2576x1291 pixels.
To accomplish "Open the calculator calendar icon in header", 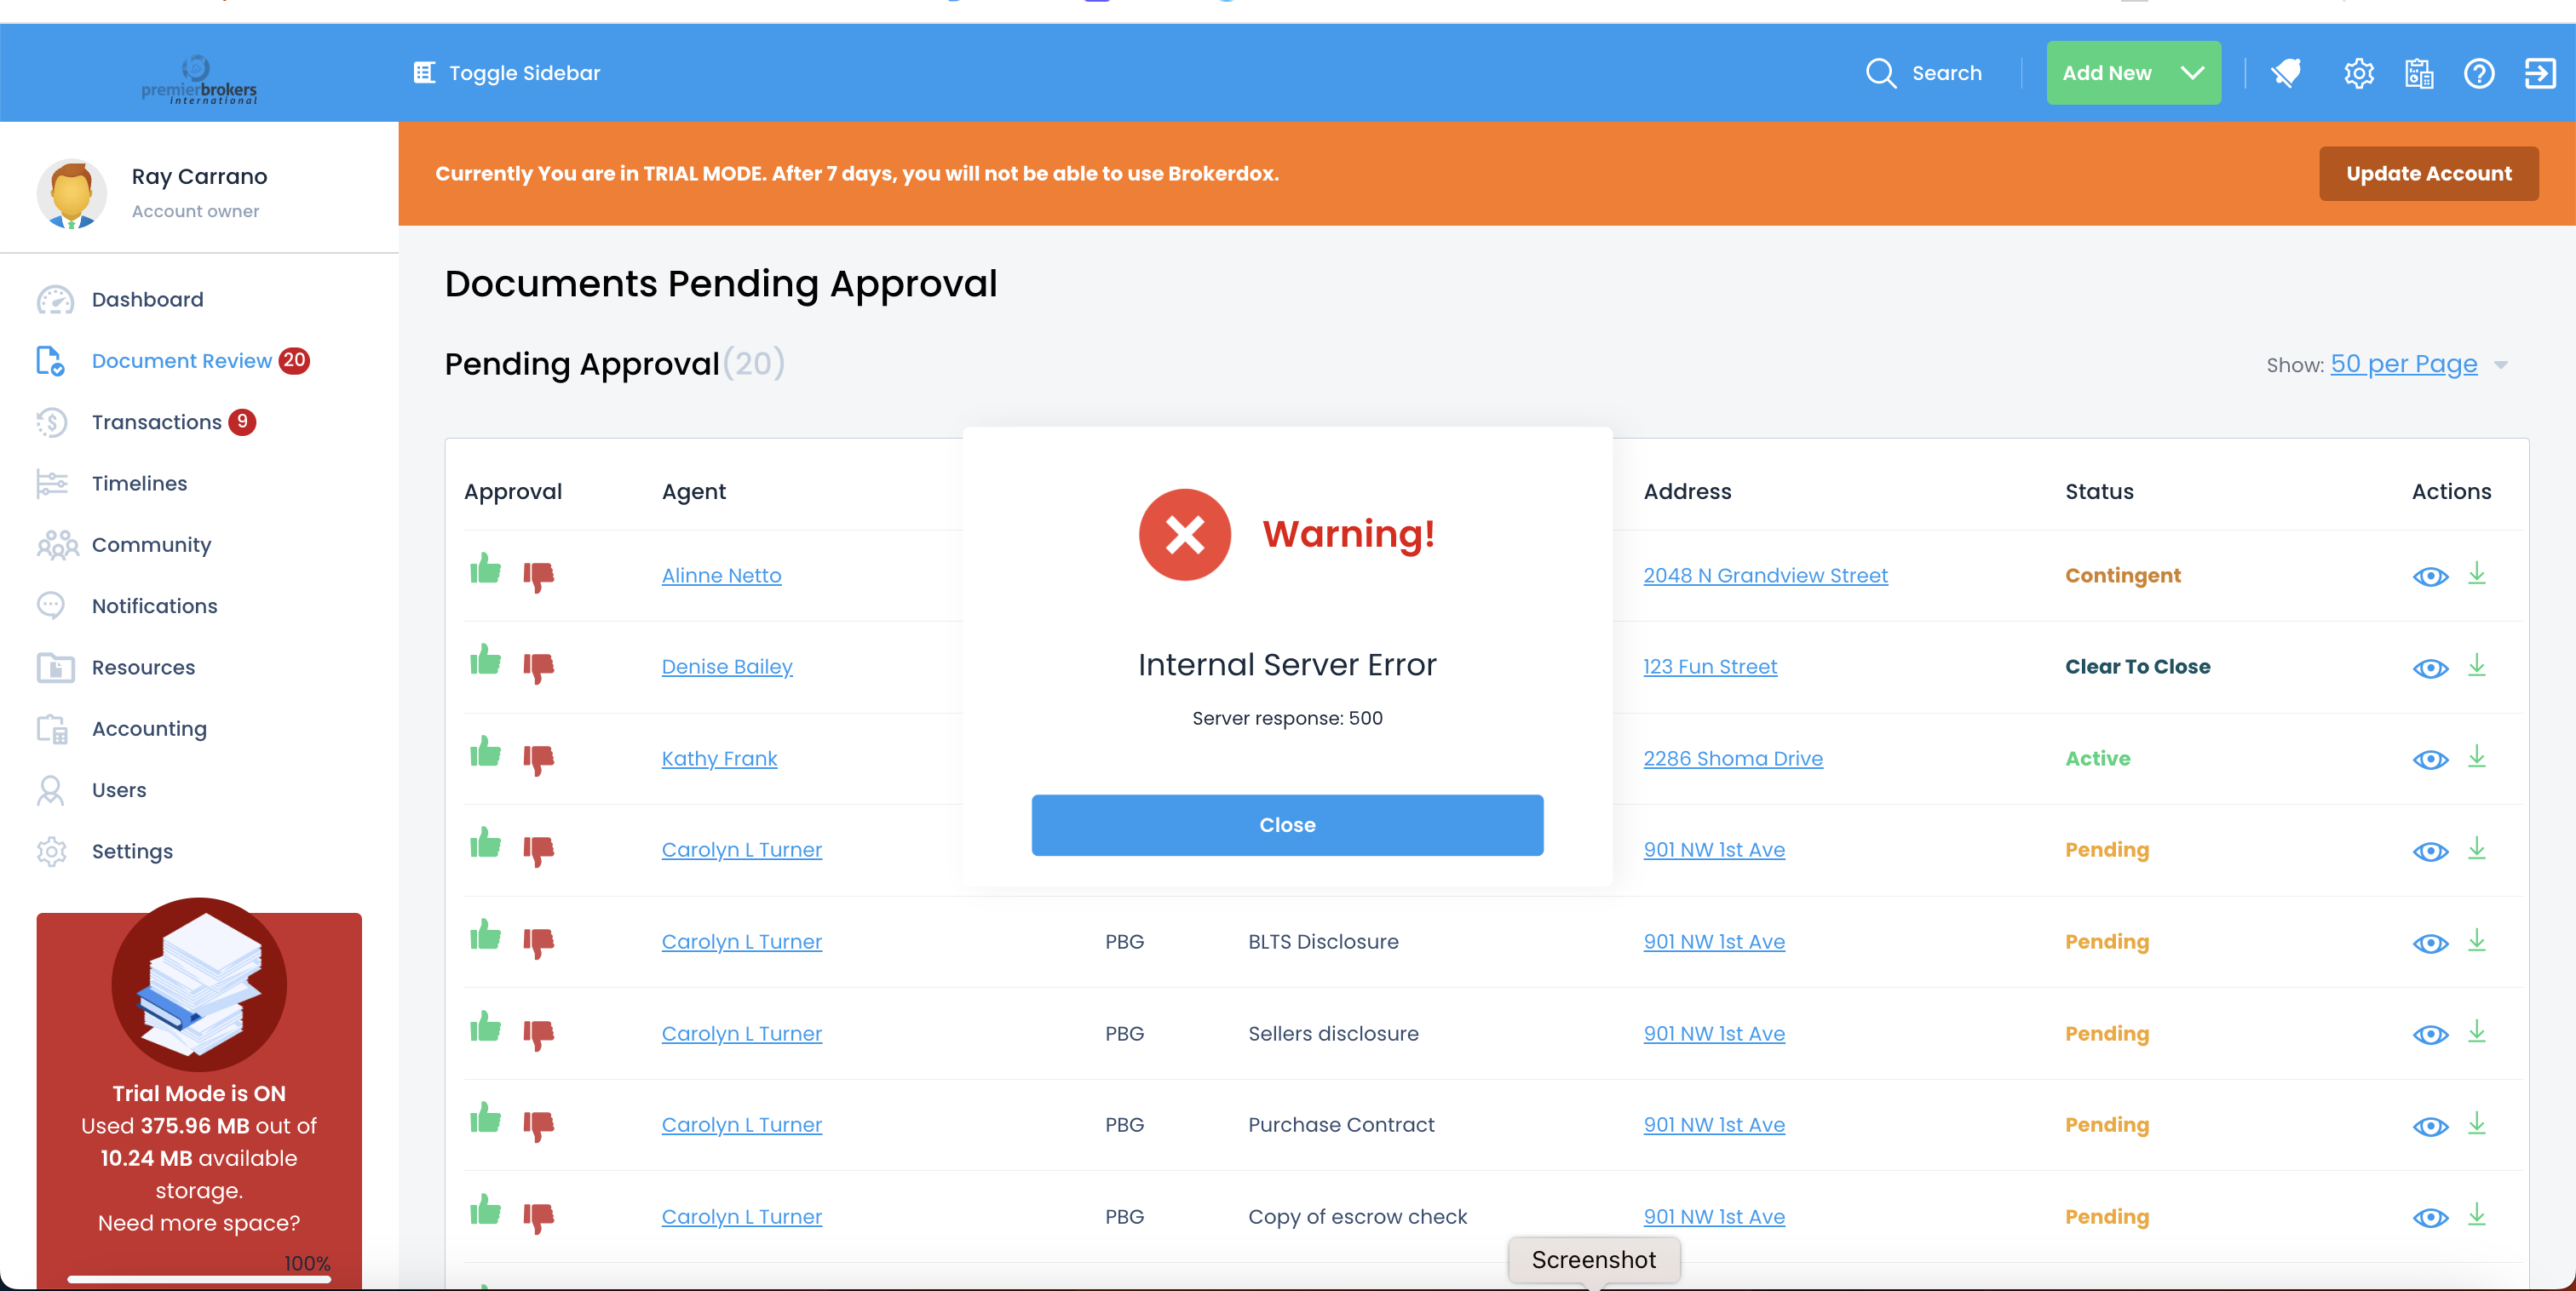I will click(x=2418, y=73).
